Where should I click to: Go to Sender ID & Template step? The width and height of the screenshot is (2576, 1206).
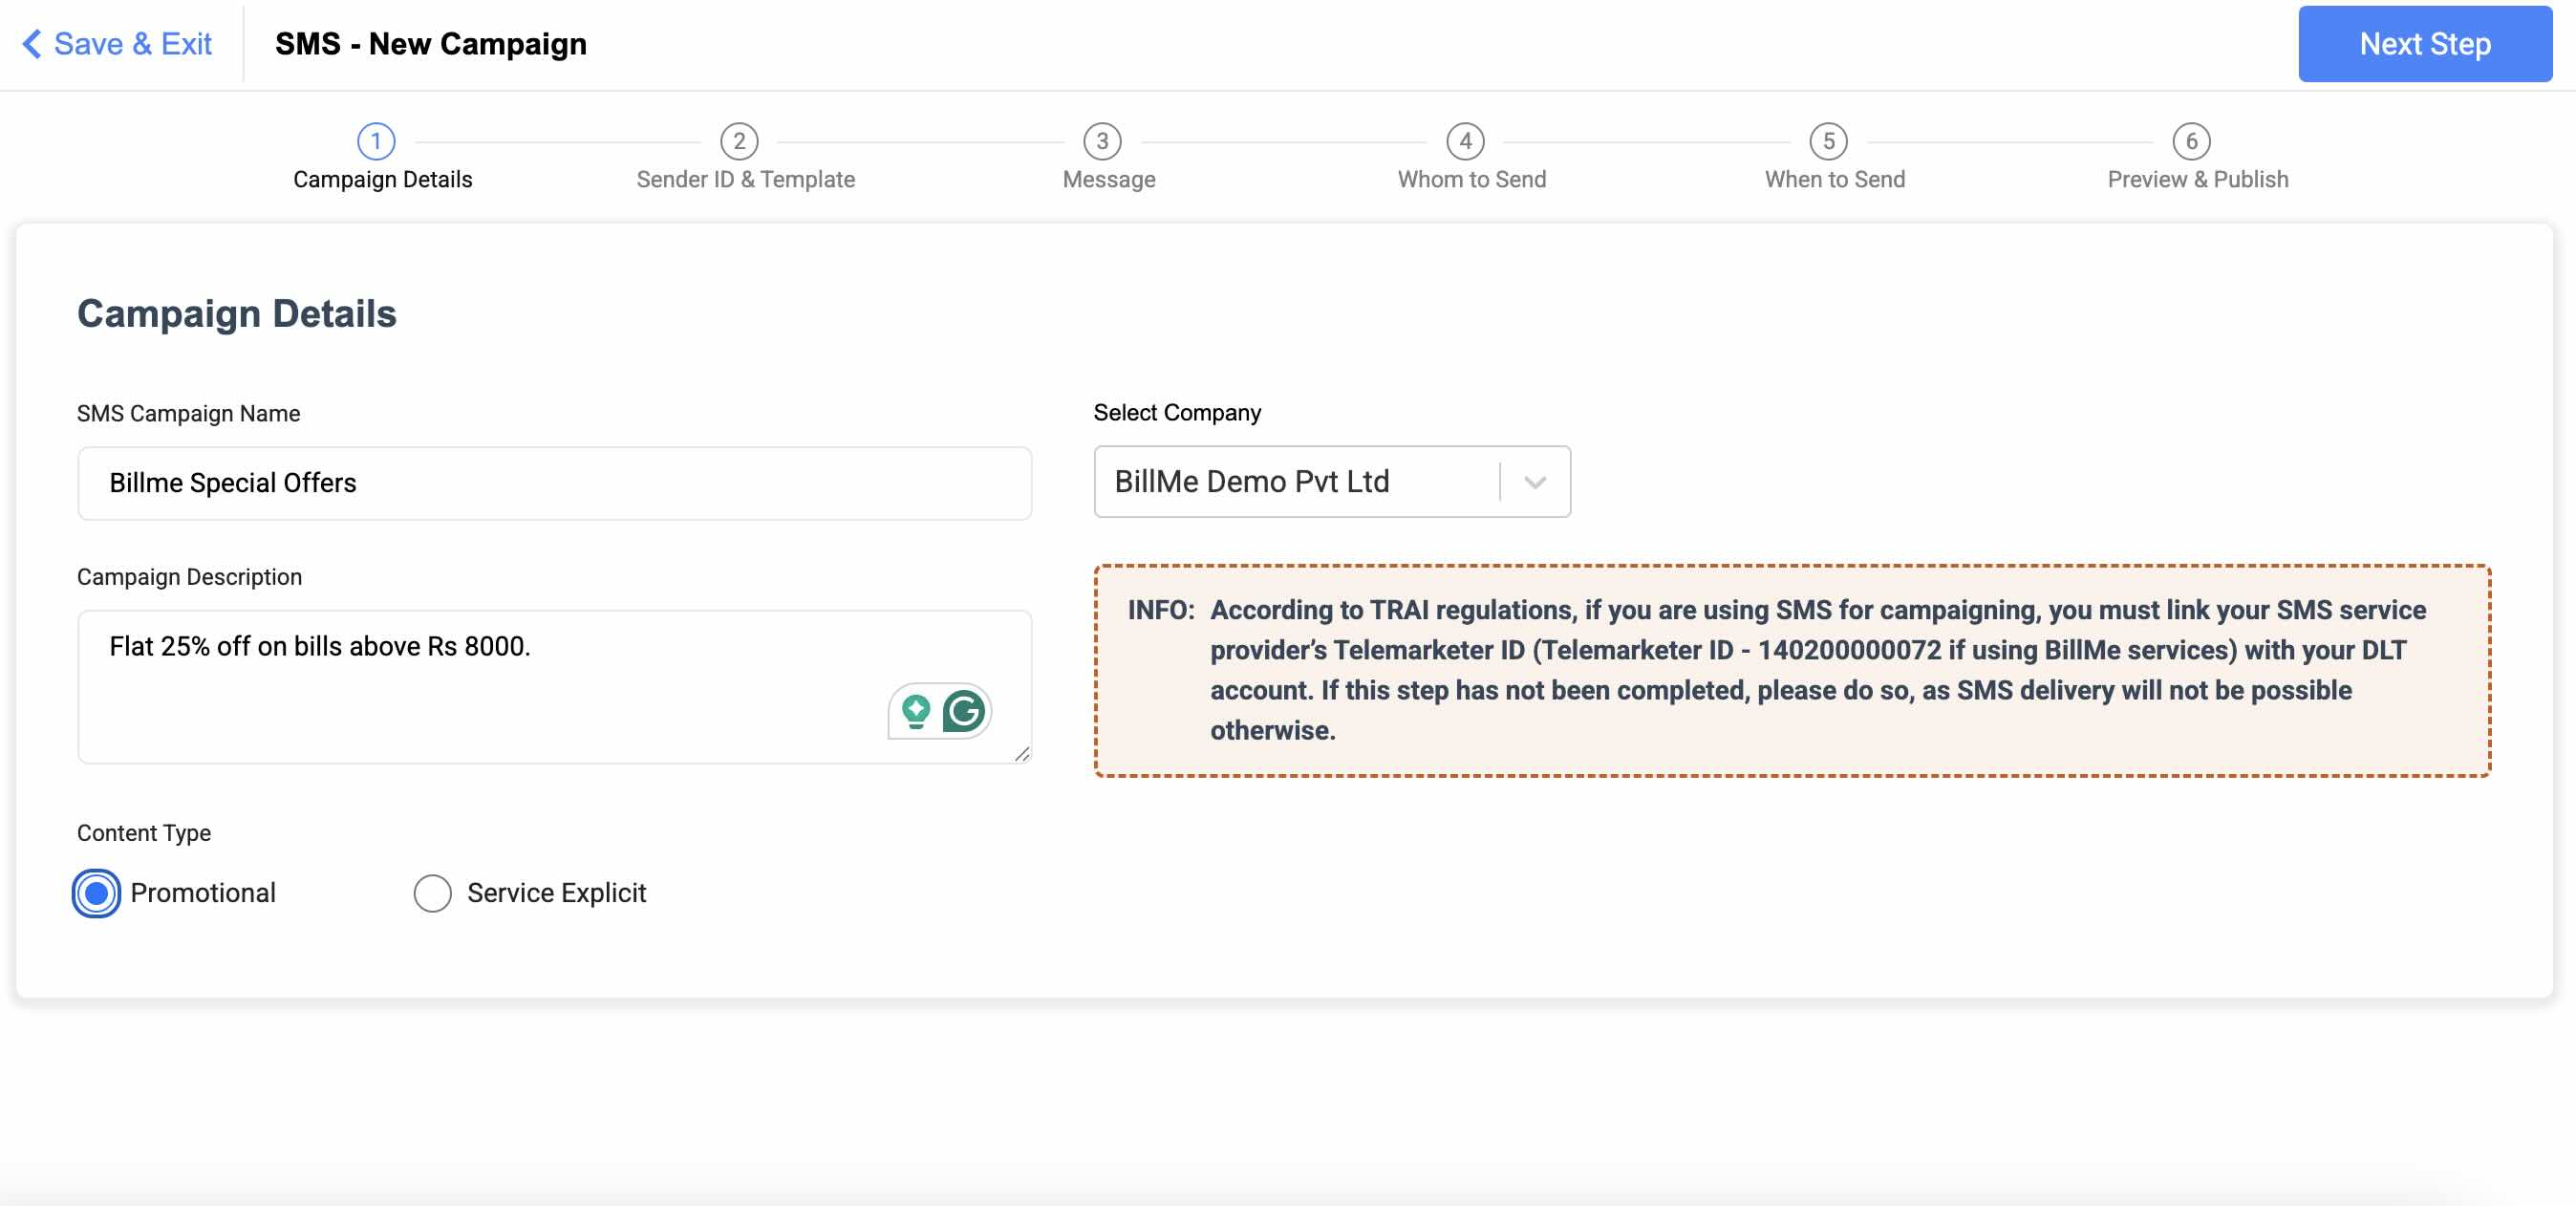[x=745, y=179]
